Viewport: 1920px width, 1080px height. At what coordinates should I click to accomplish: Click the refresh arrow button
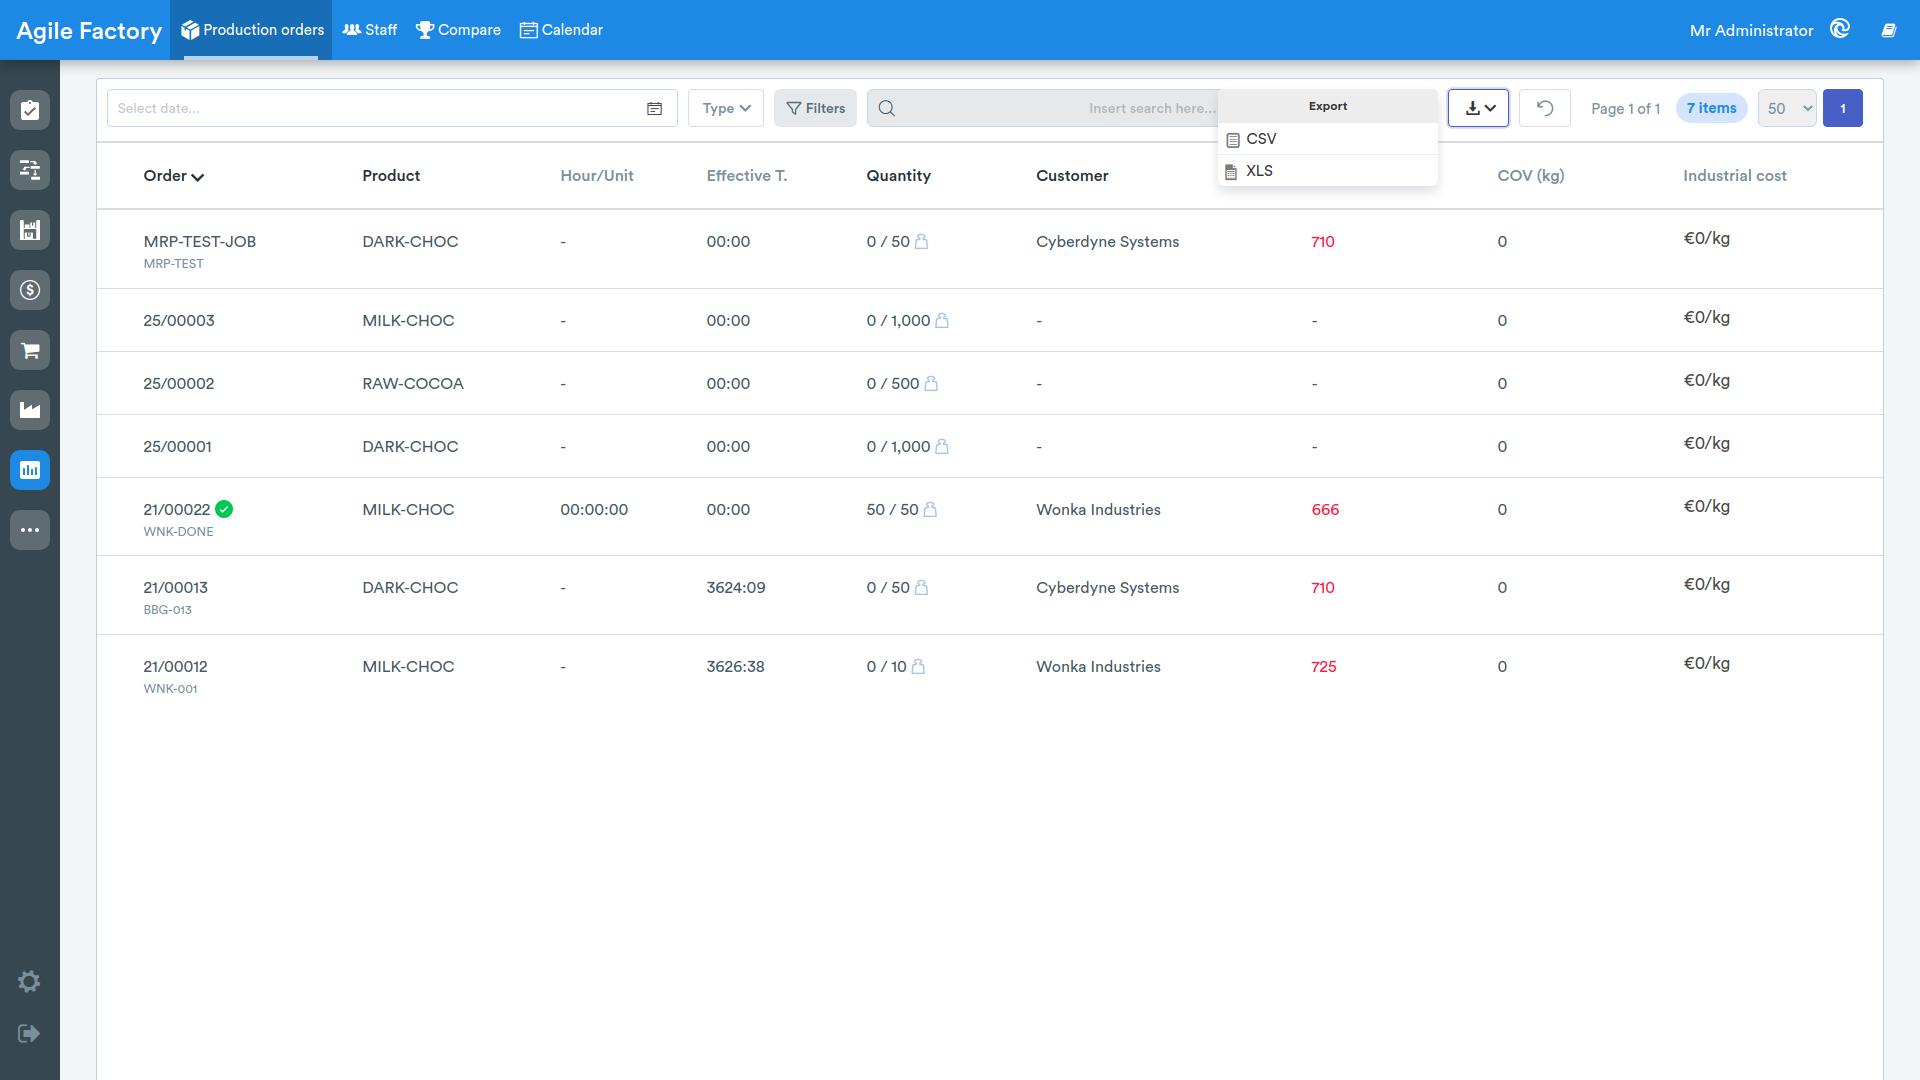[1544, 108]
